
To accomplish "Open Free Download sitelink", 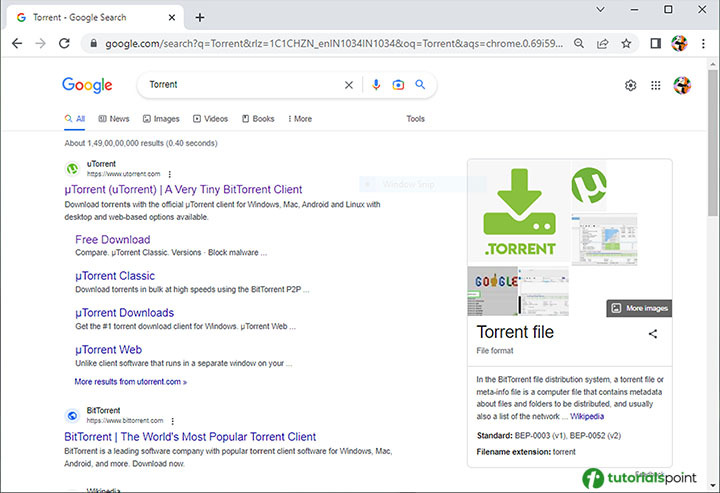I will pos(112,240).
